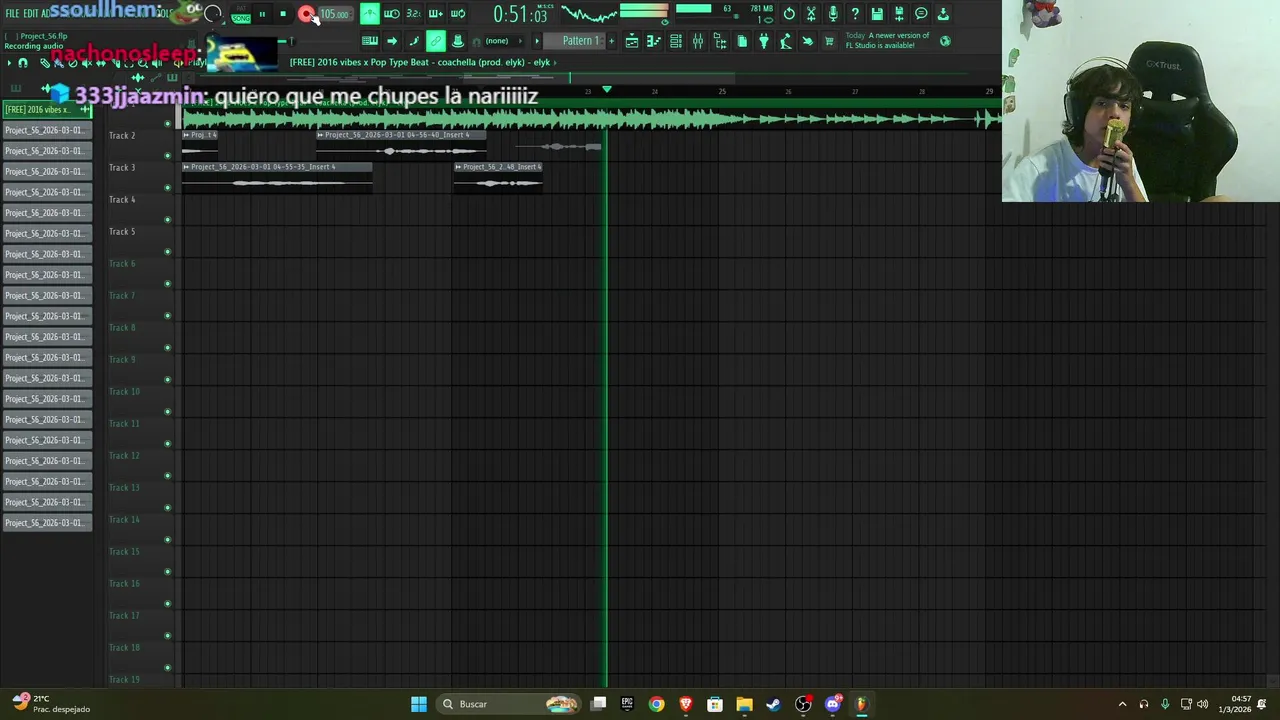Open the project picker icon
Image resolution: width=1280 pixels, height=720 pixels.
click(742, 41)
